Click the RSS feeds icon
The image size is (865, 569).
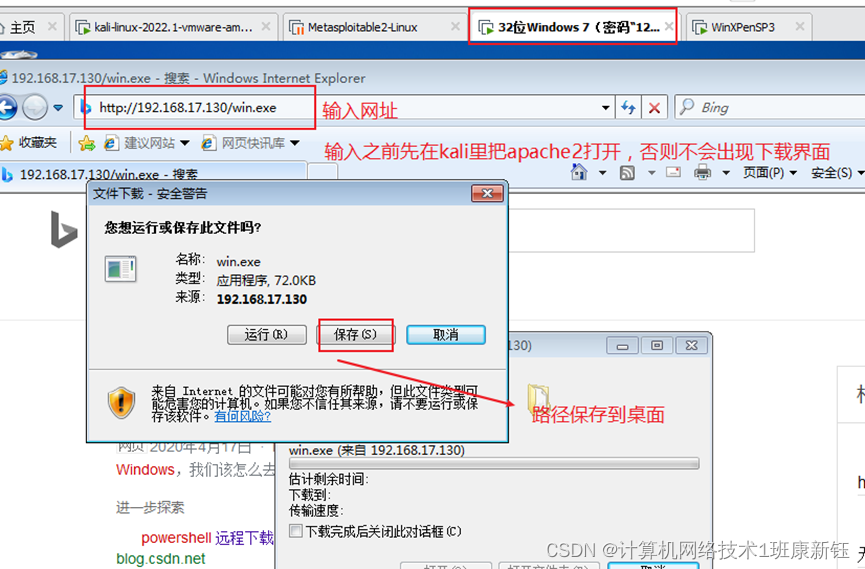point(627,173)
